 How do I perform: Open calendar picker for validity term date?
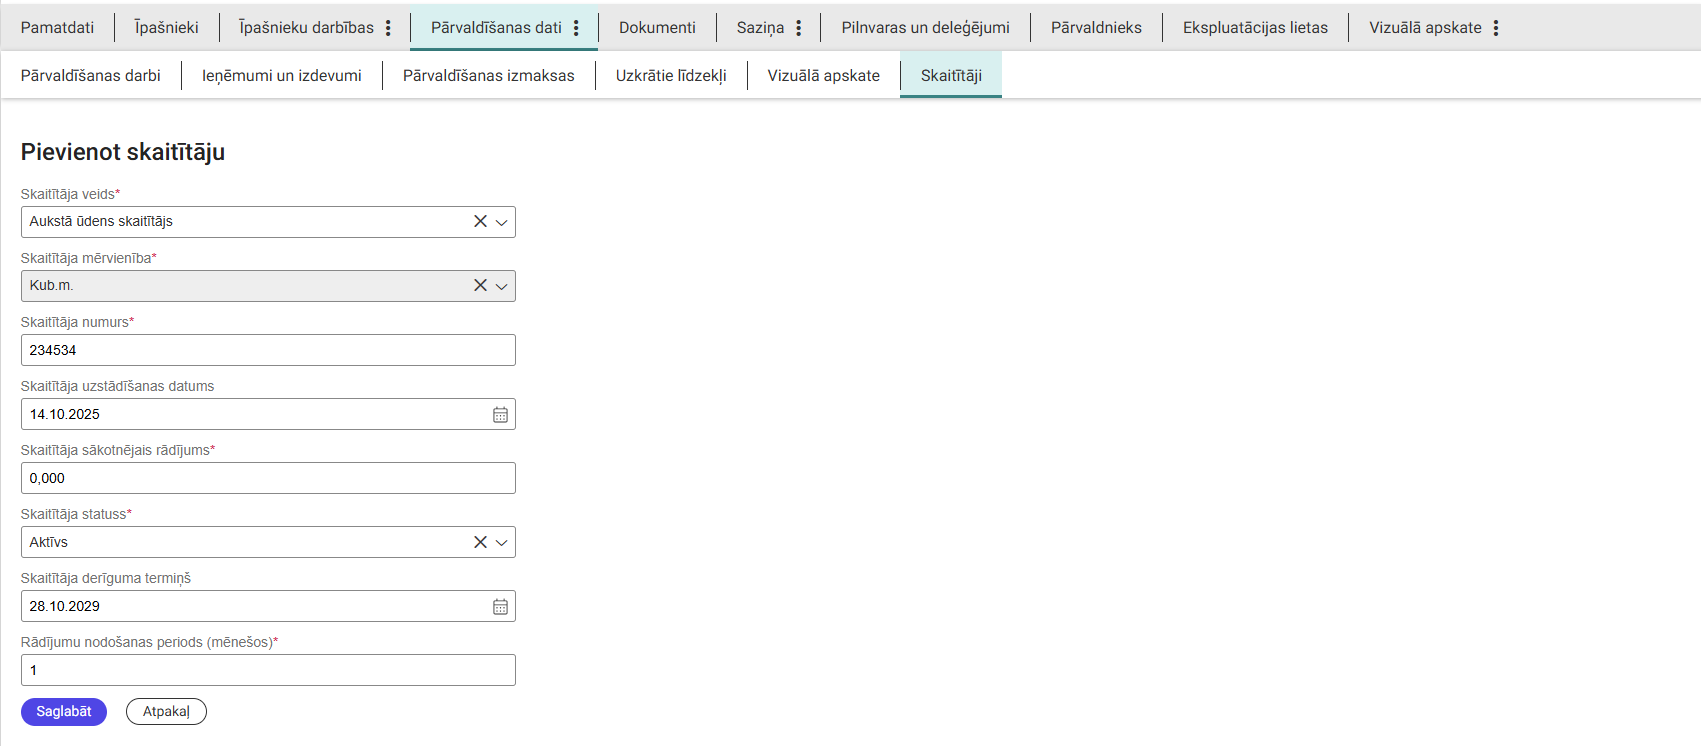(500, 607)
